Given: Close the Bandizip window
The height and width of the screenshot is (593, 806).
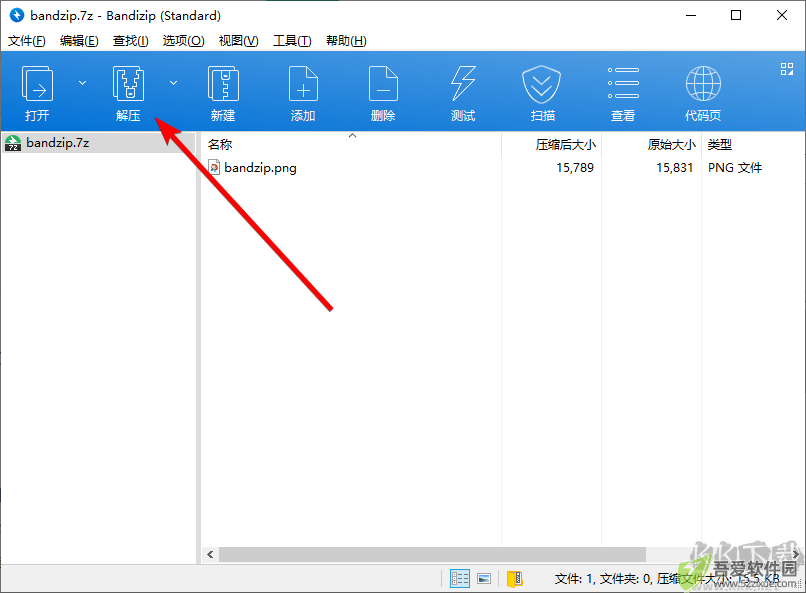Looking at the screenshot, I should point(782,15).
